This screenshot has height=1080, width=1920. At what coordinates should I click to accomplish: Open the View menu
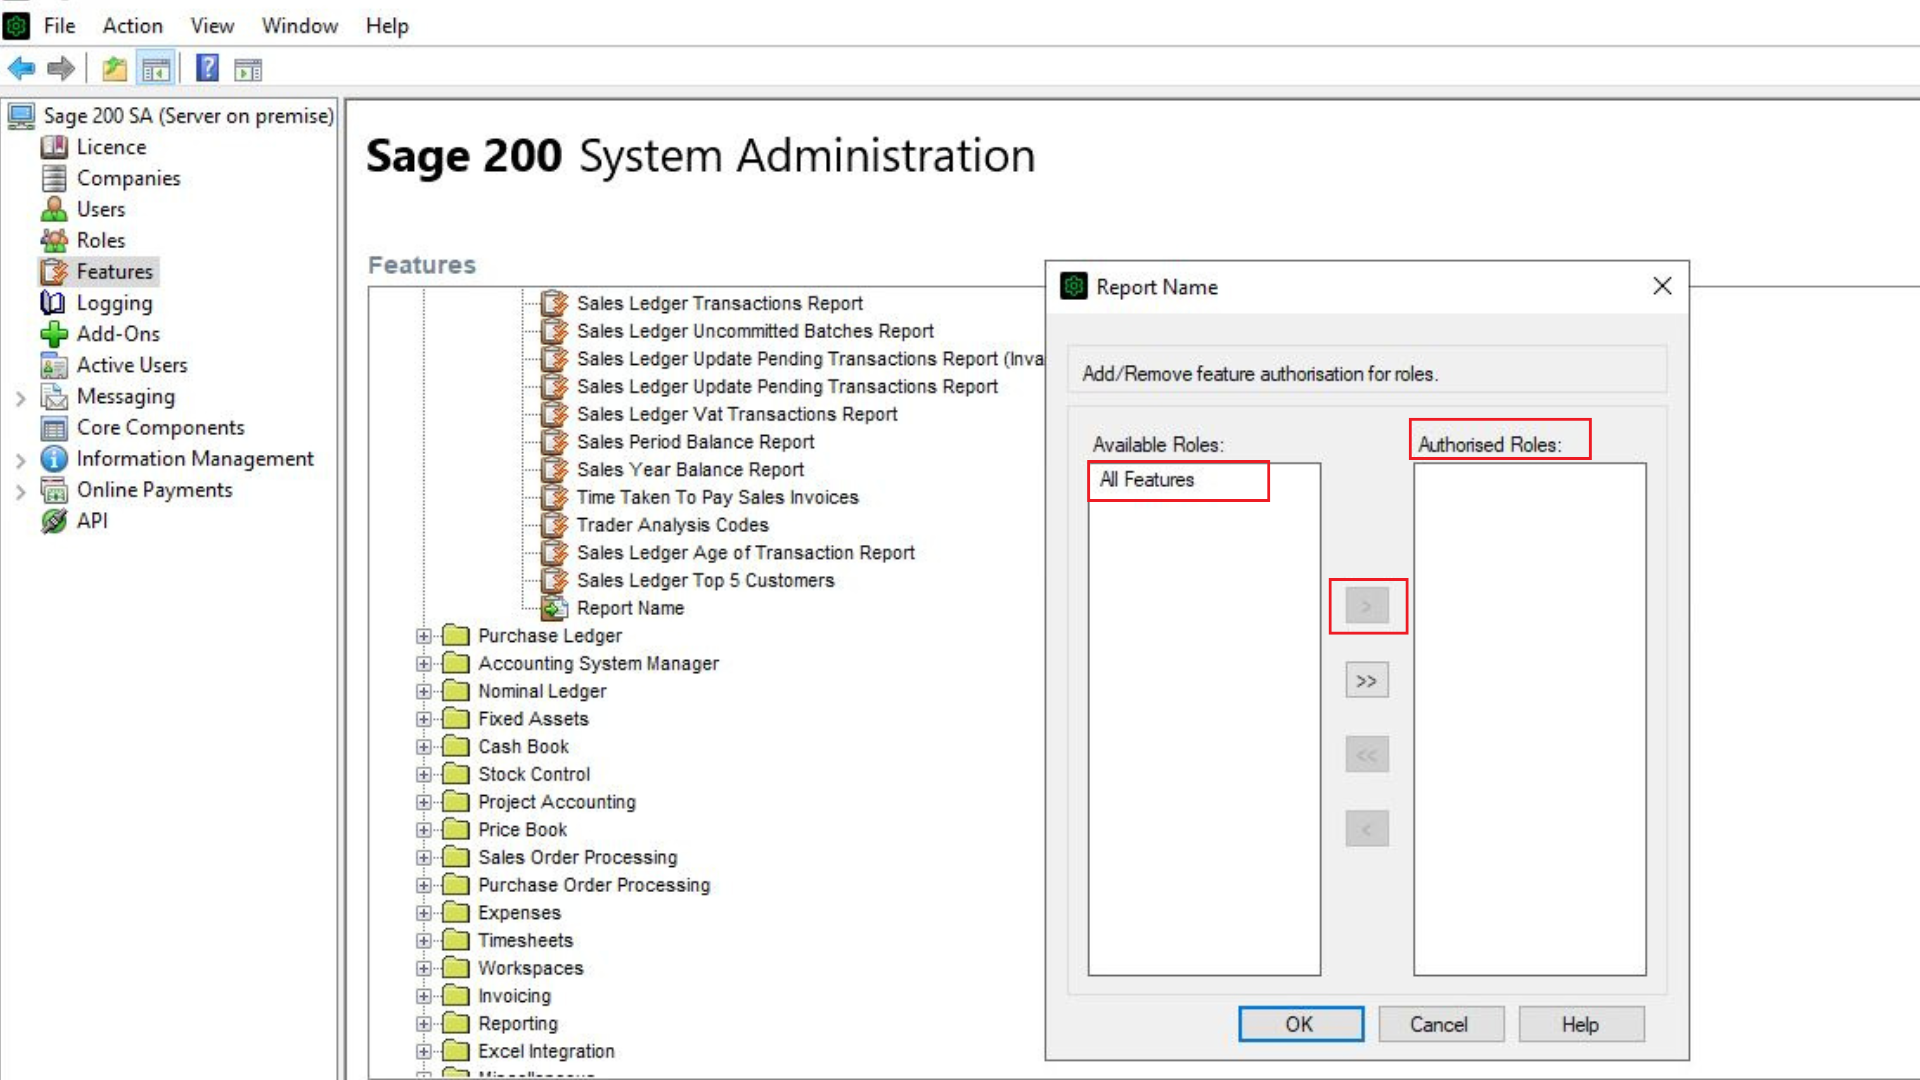click(211, 25)
